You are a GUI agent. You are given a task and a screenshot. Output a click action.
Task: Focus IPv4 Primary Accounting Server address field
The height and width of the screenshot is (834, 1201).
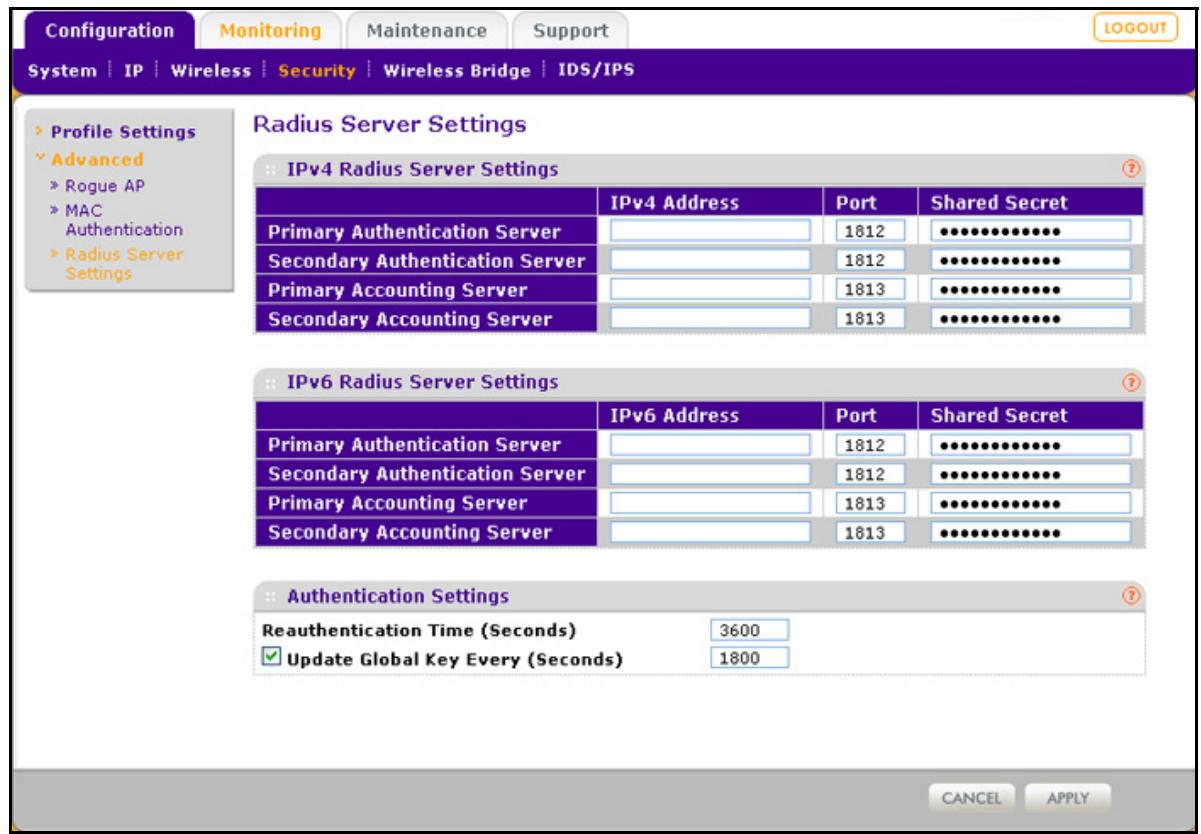click(x=710, y=290)
